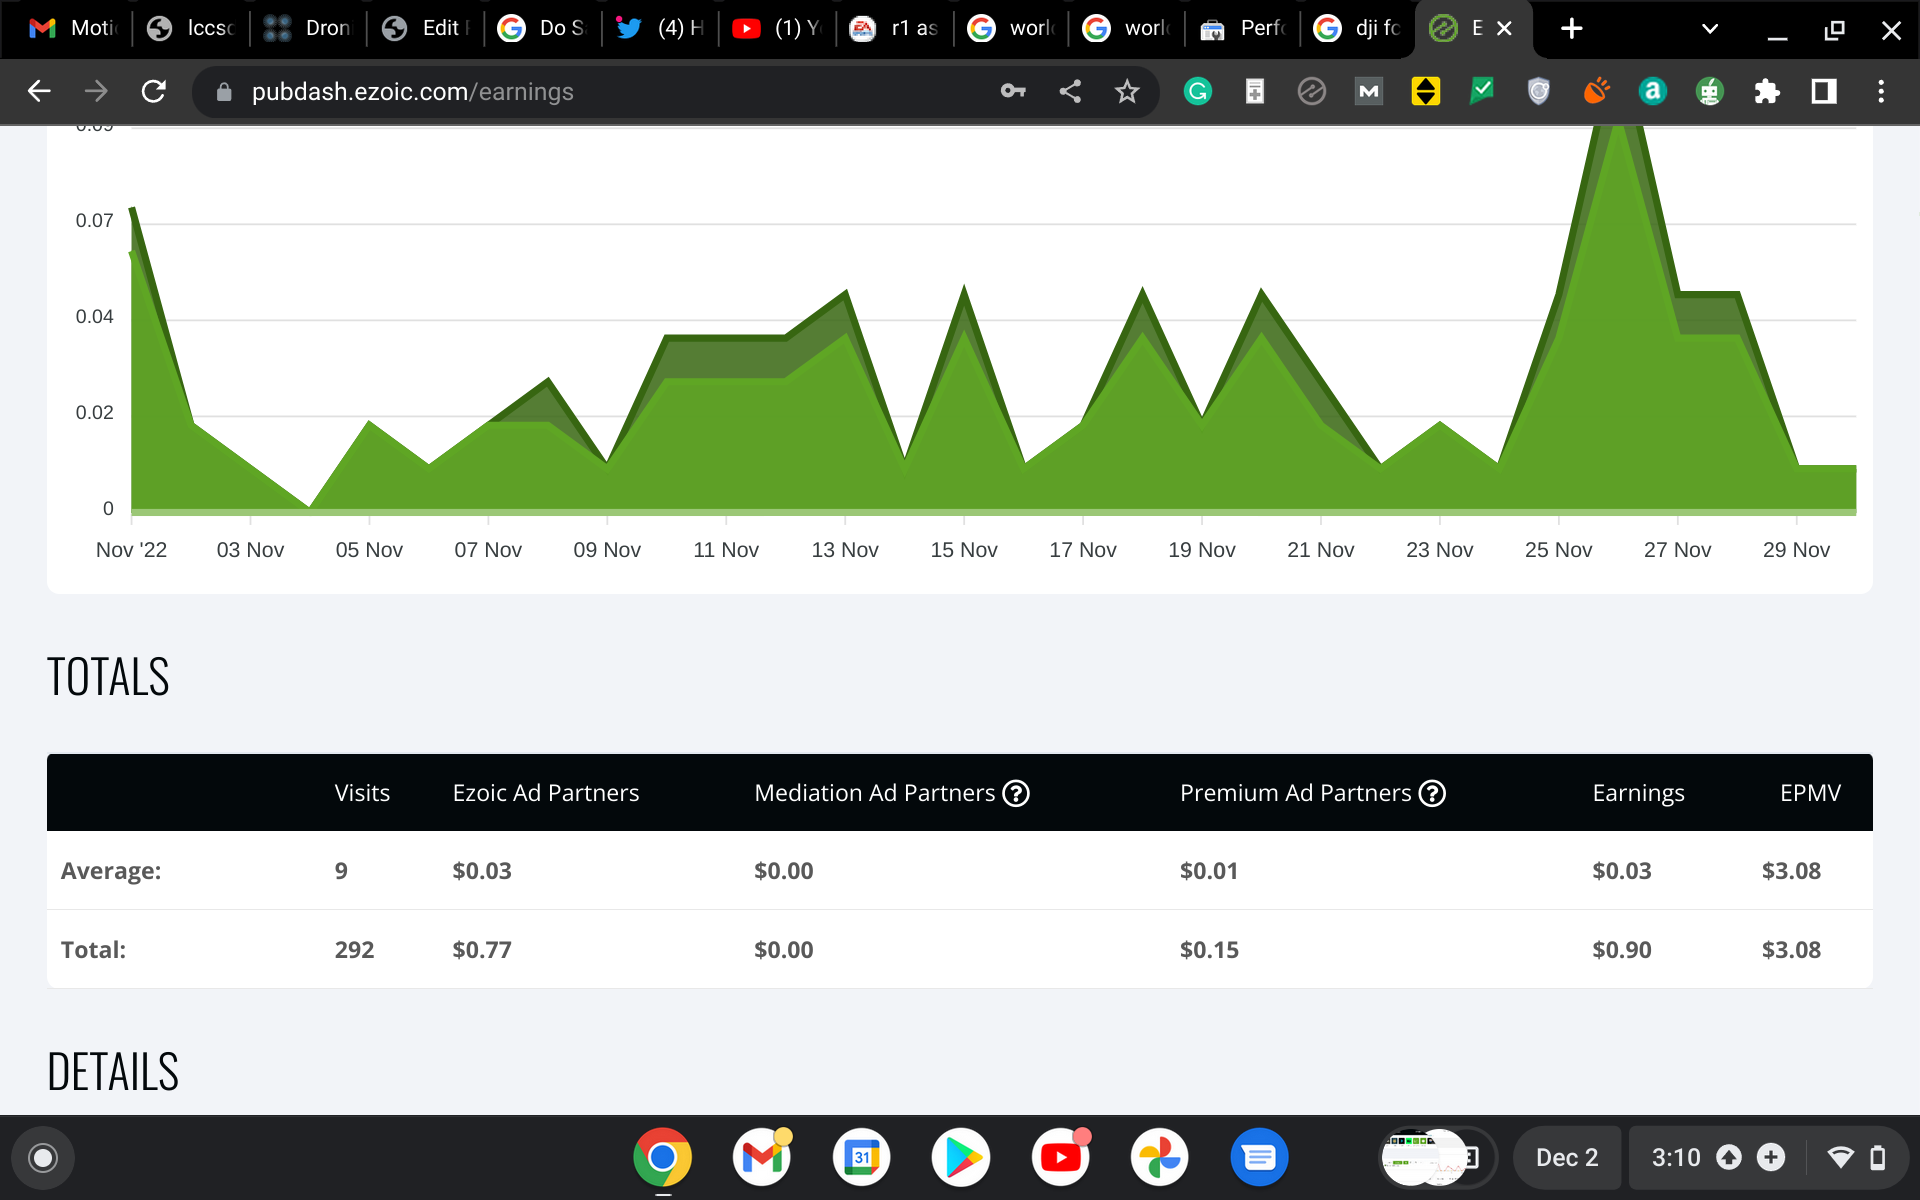Open Gmail from the shelf

tap(762, 1158)
